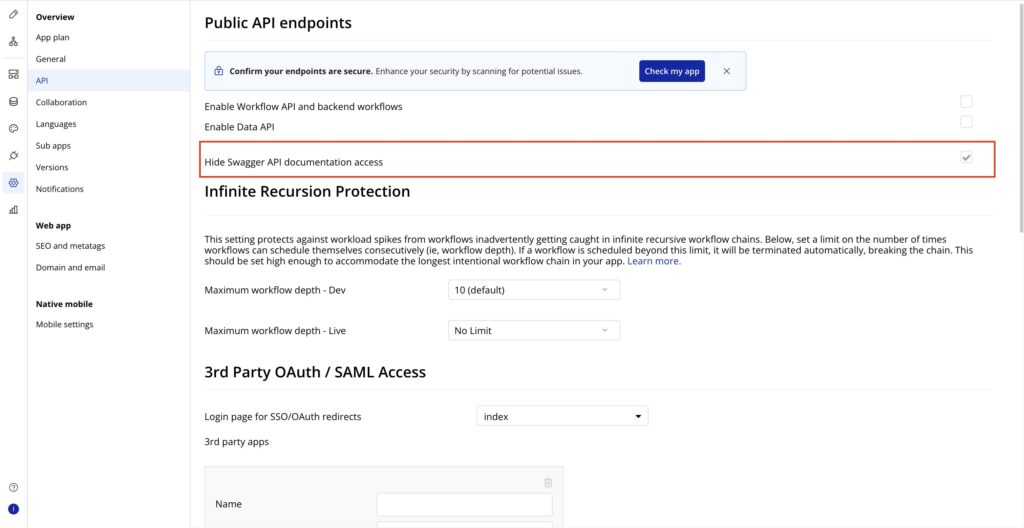Open SEO and metatags settings
The image size is (1024, 528).
(x=71, y=246)
